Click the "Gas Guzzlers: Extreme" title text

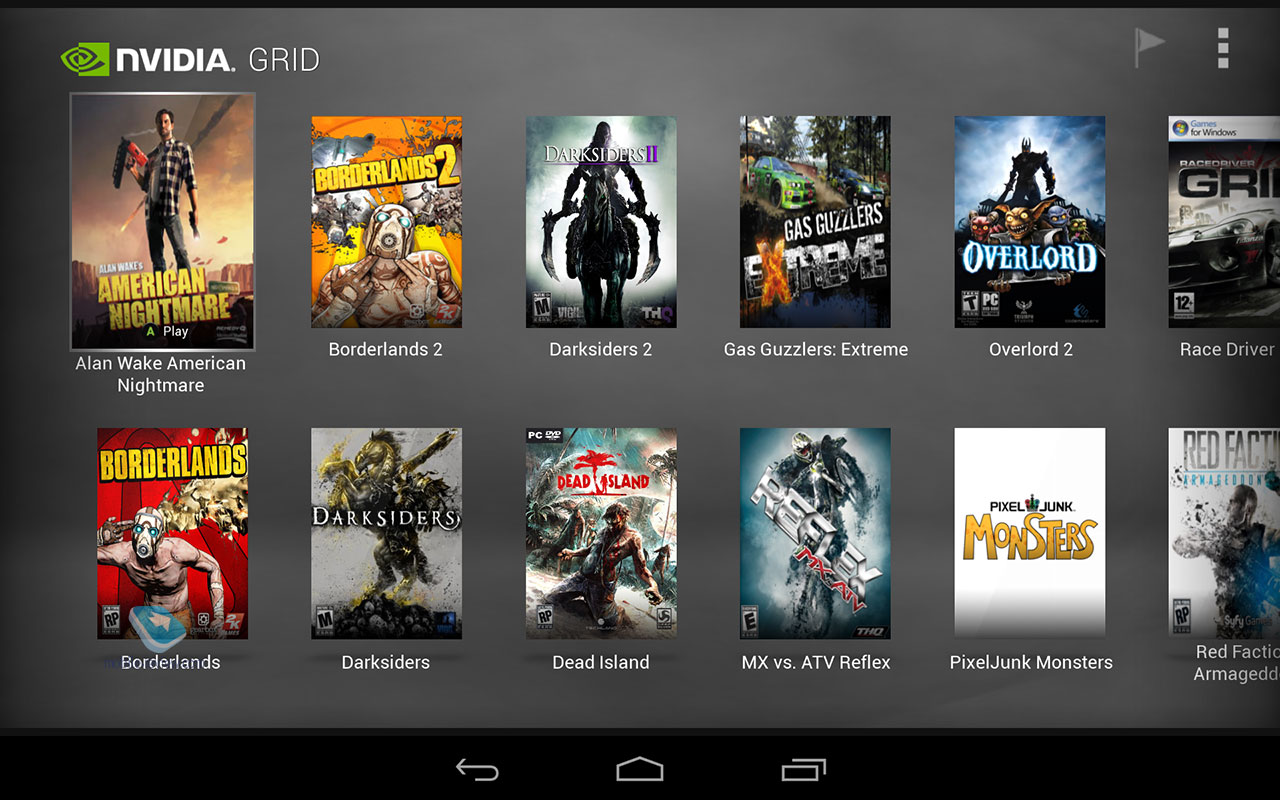coord(816,349)
